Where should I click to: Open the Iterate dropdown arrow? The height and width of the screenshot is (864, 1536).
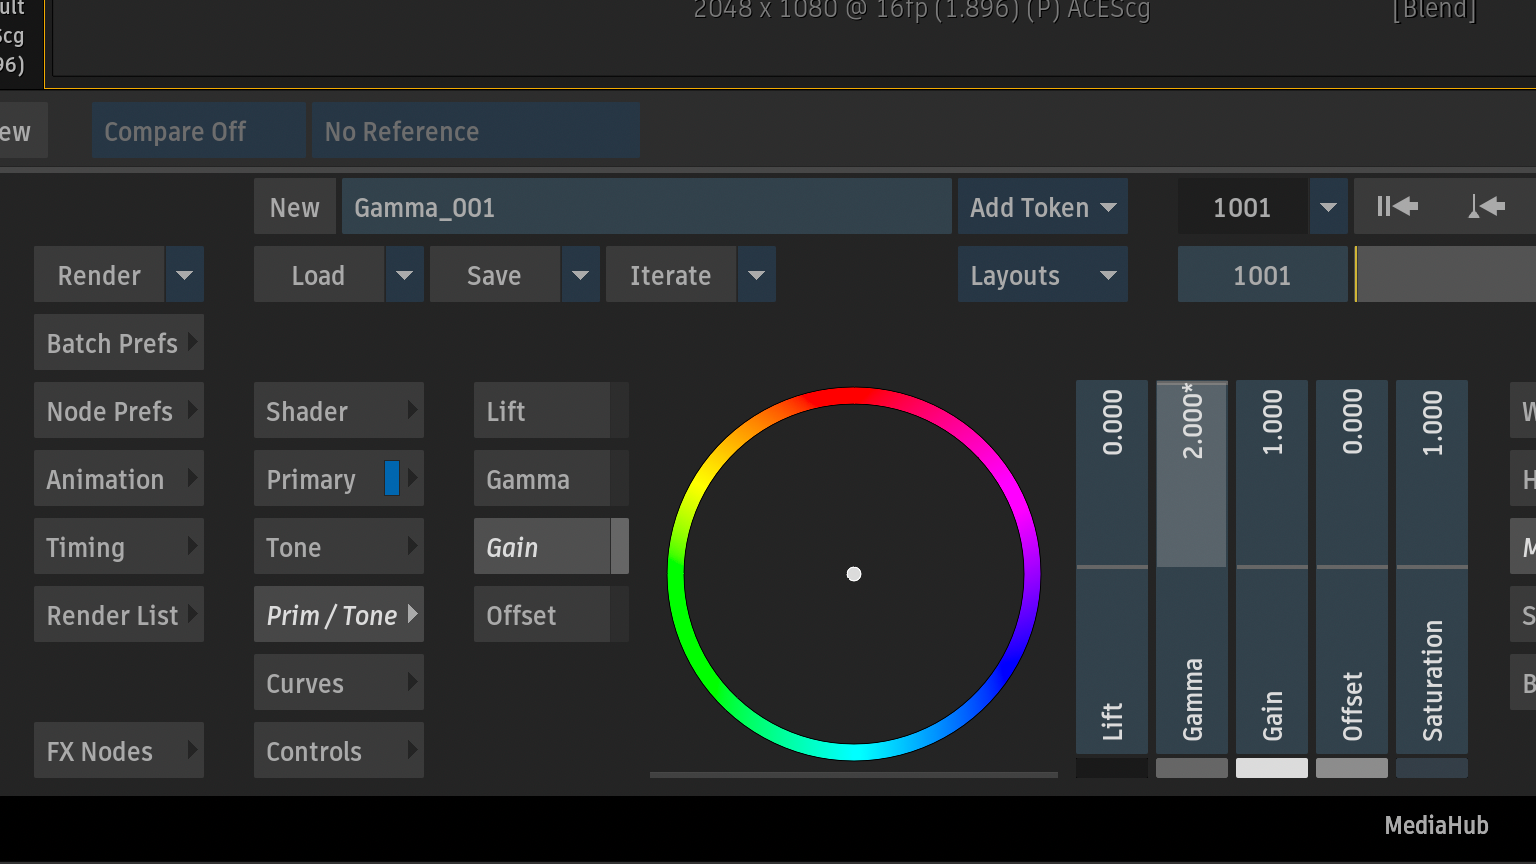click(756, 275)
